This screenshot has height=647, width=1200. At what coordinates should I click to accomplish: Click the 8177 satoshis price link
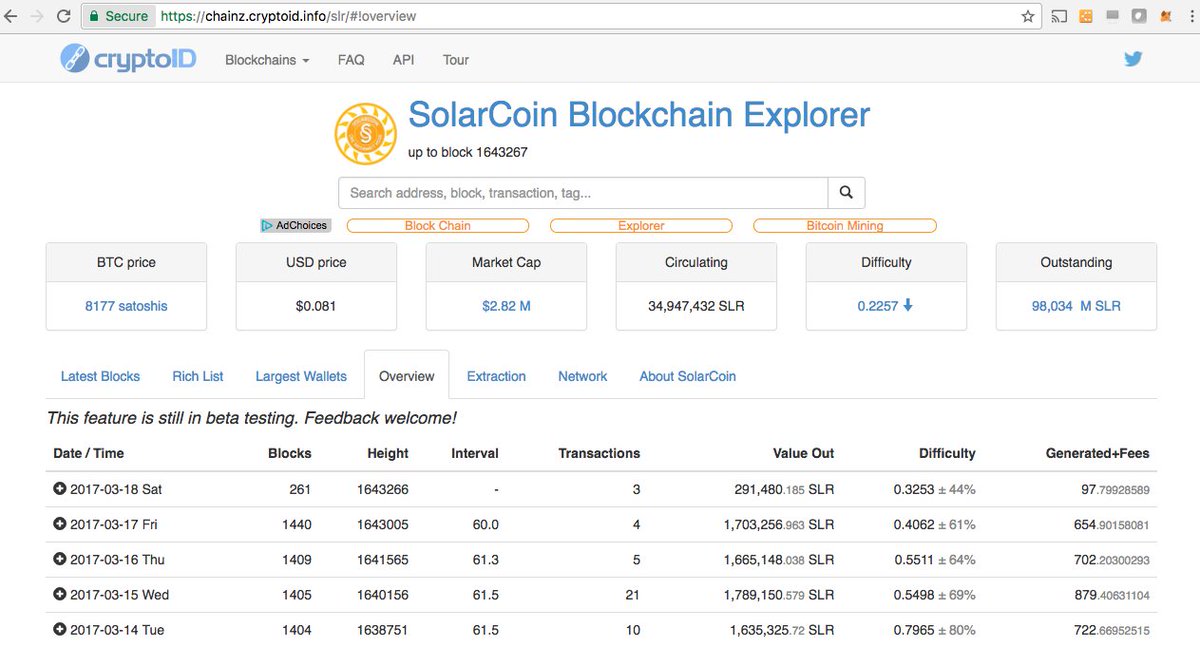pyautogui.click(x=126, y=306)
